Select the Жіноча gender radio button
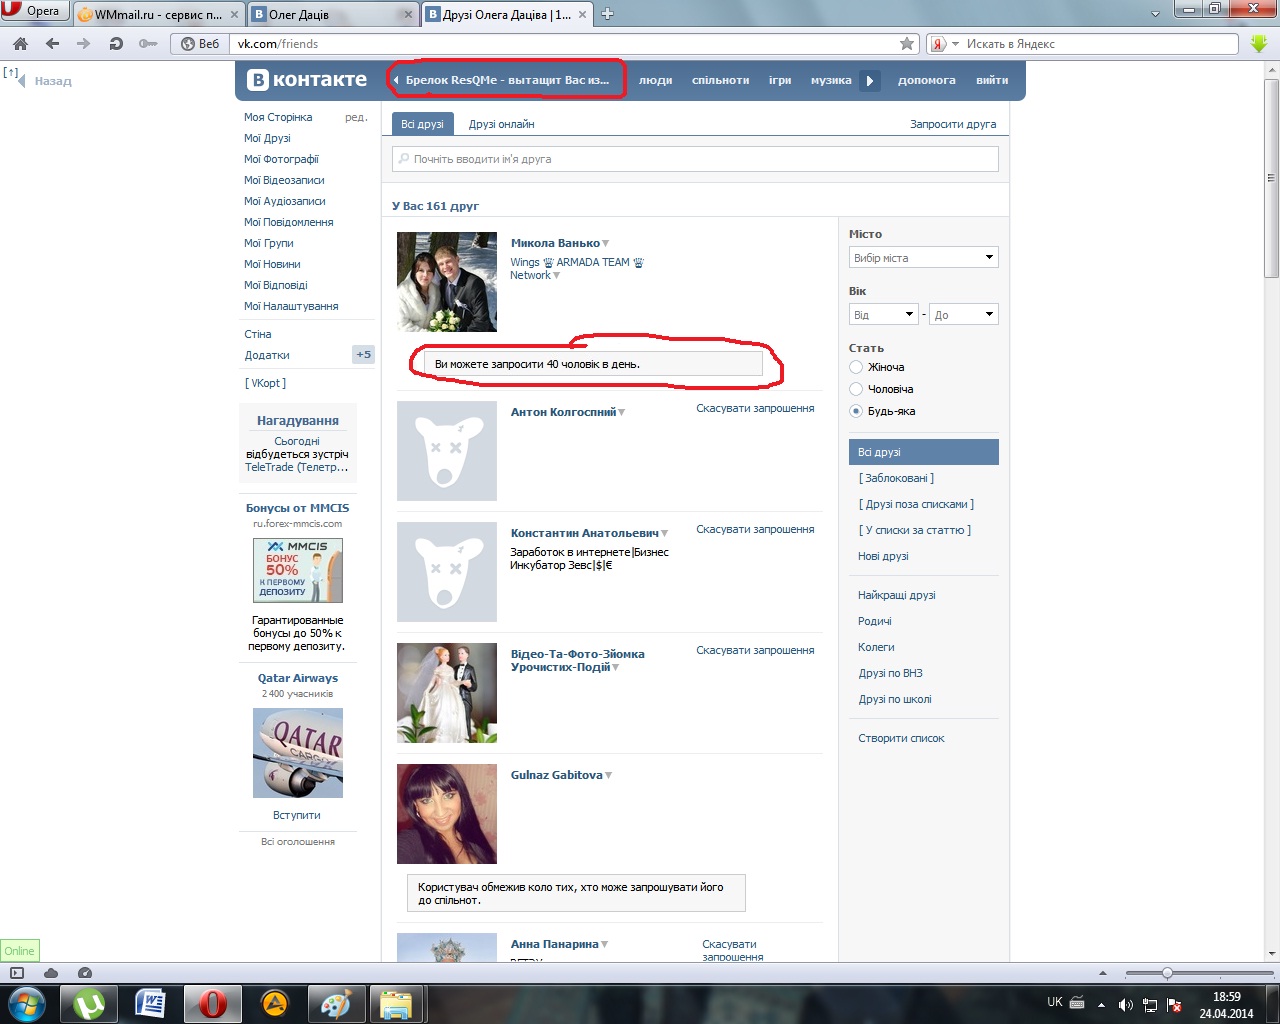This screenshot has width=1280, height=1024. [856, 367]
